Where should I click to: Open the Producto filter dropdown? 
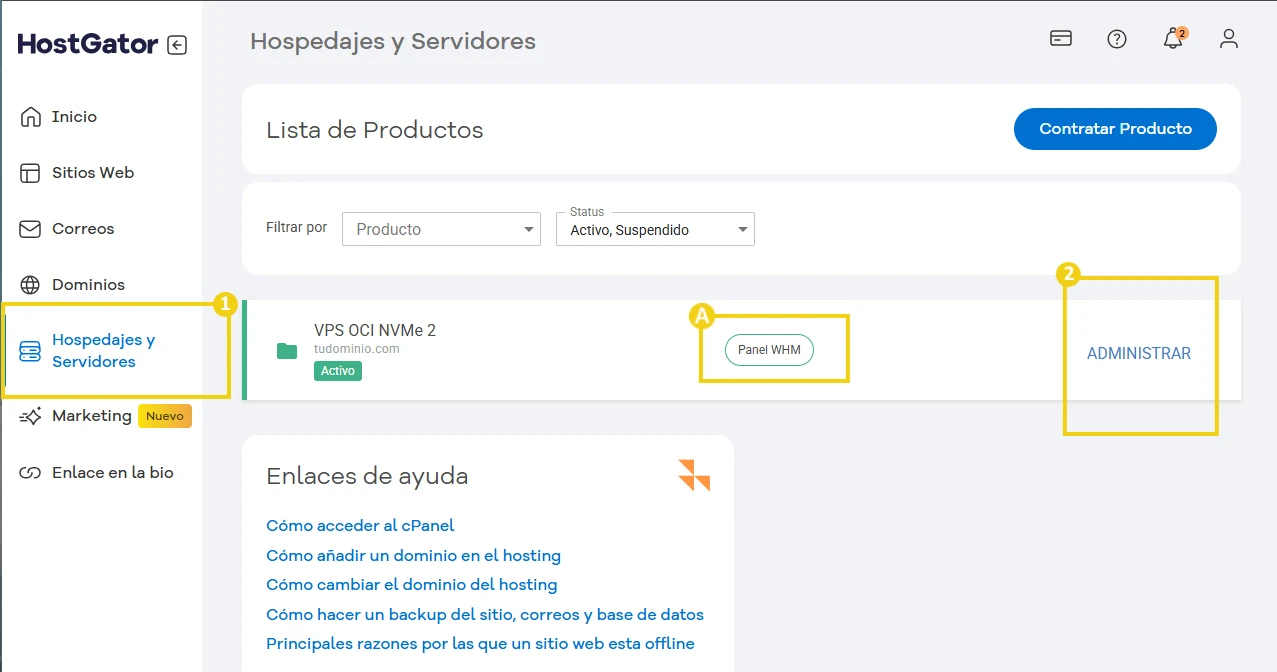(440, 228)
